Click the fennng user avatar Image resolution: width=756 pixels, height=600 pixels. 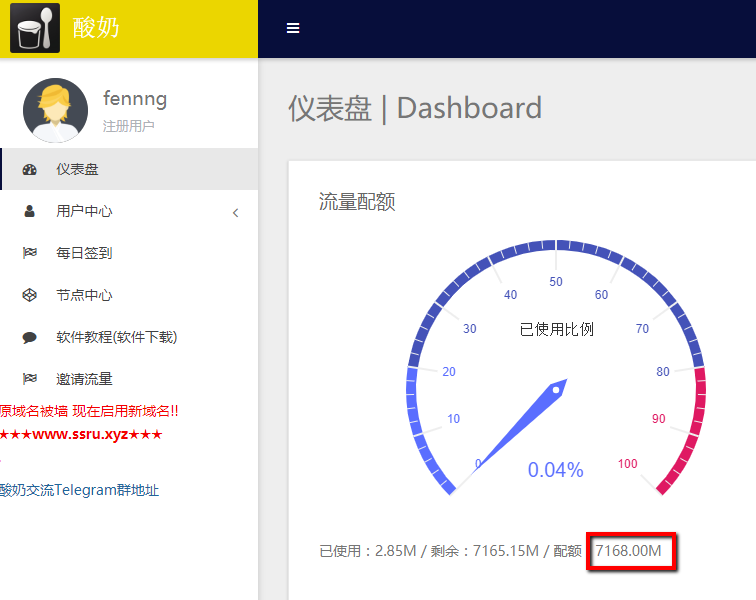(x=55, y=110)
